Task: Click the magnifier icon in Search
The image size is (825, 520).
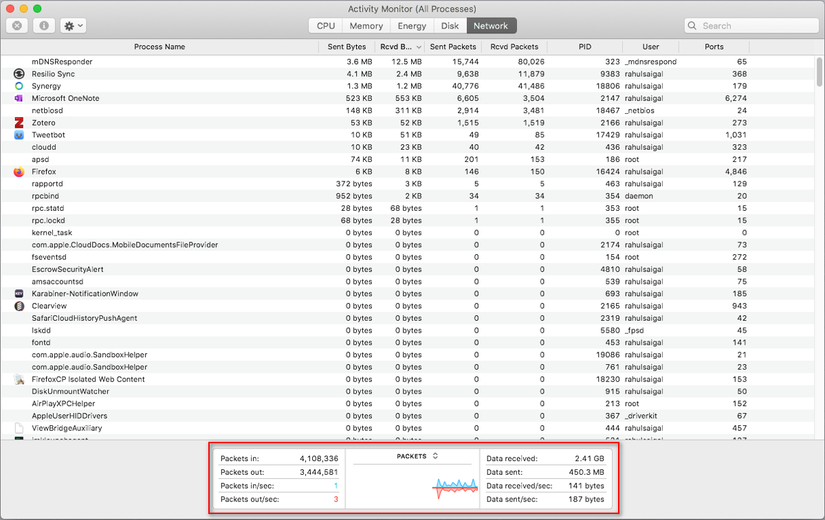Action: [692, 26]
